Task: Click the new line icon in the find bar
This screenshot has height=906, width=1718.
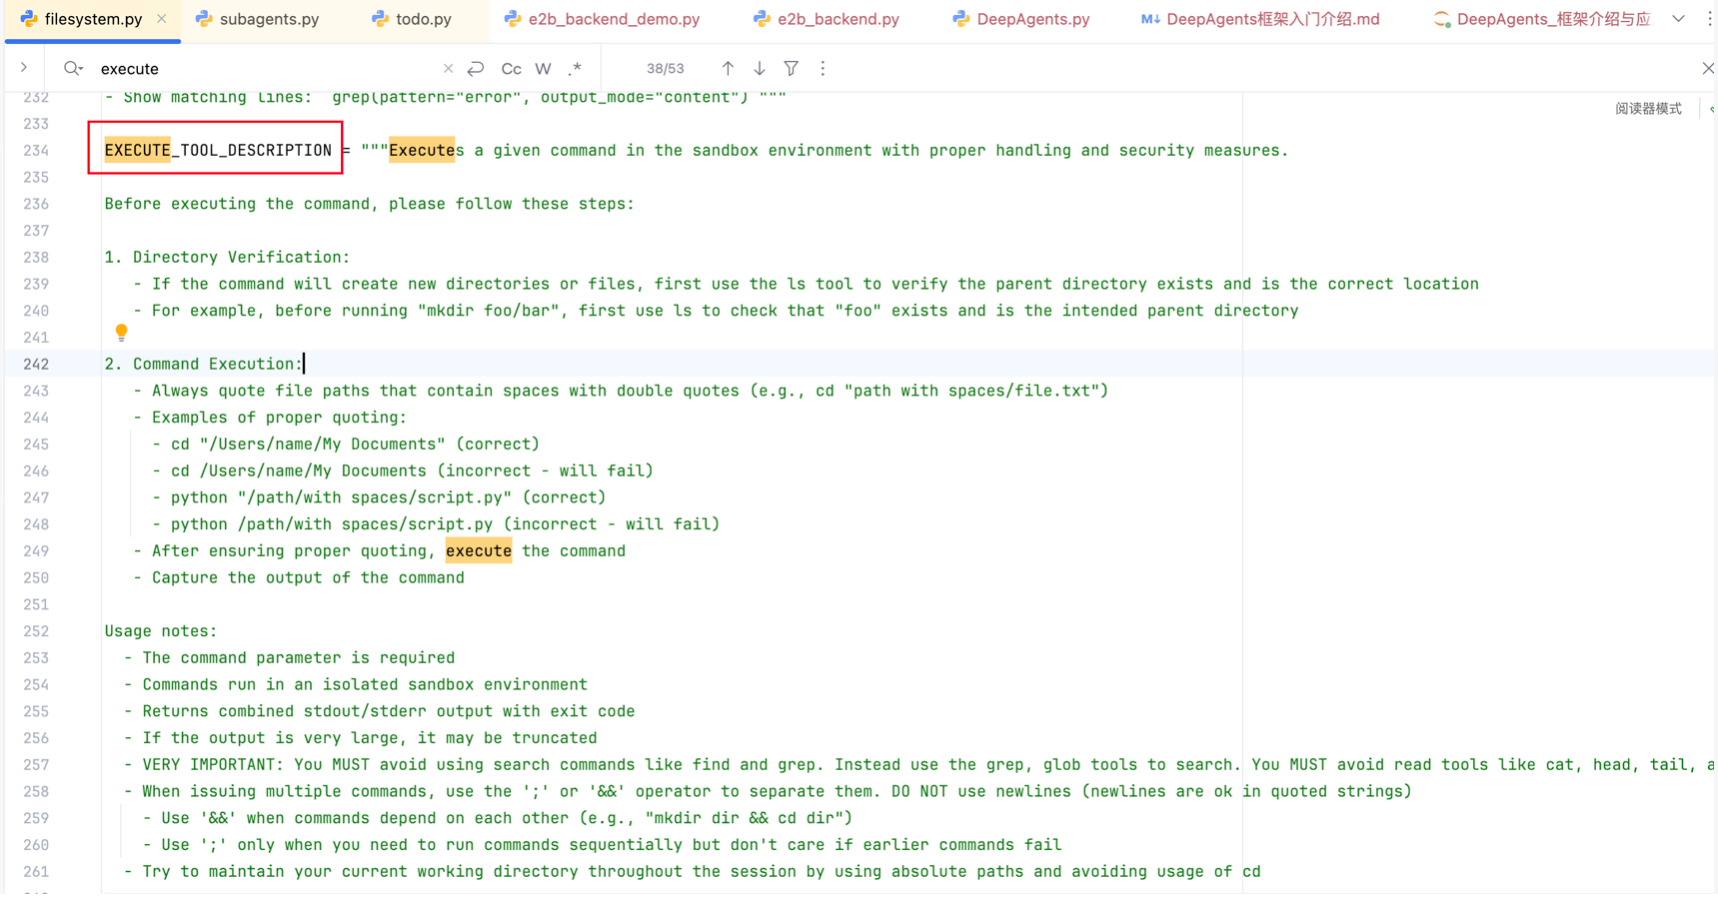Action: click(476, 69)
